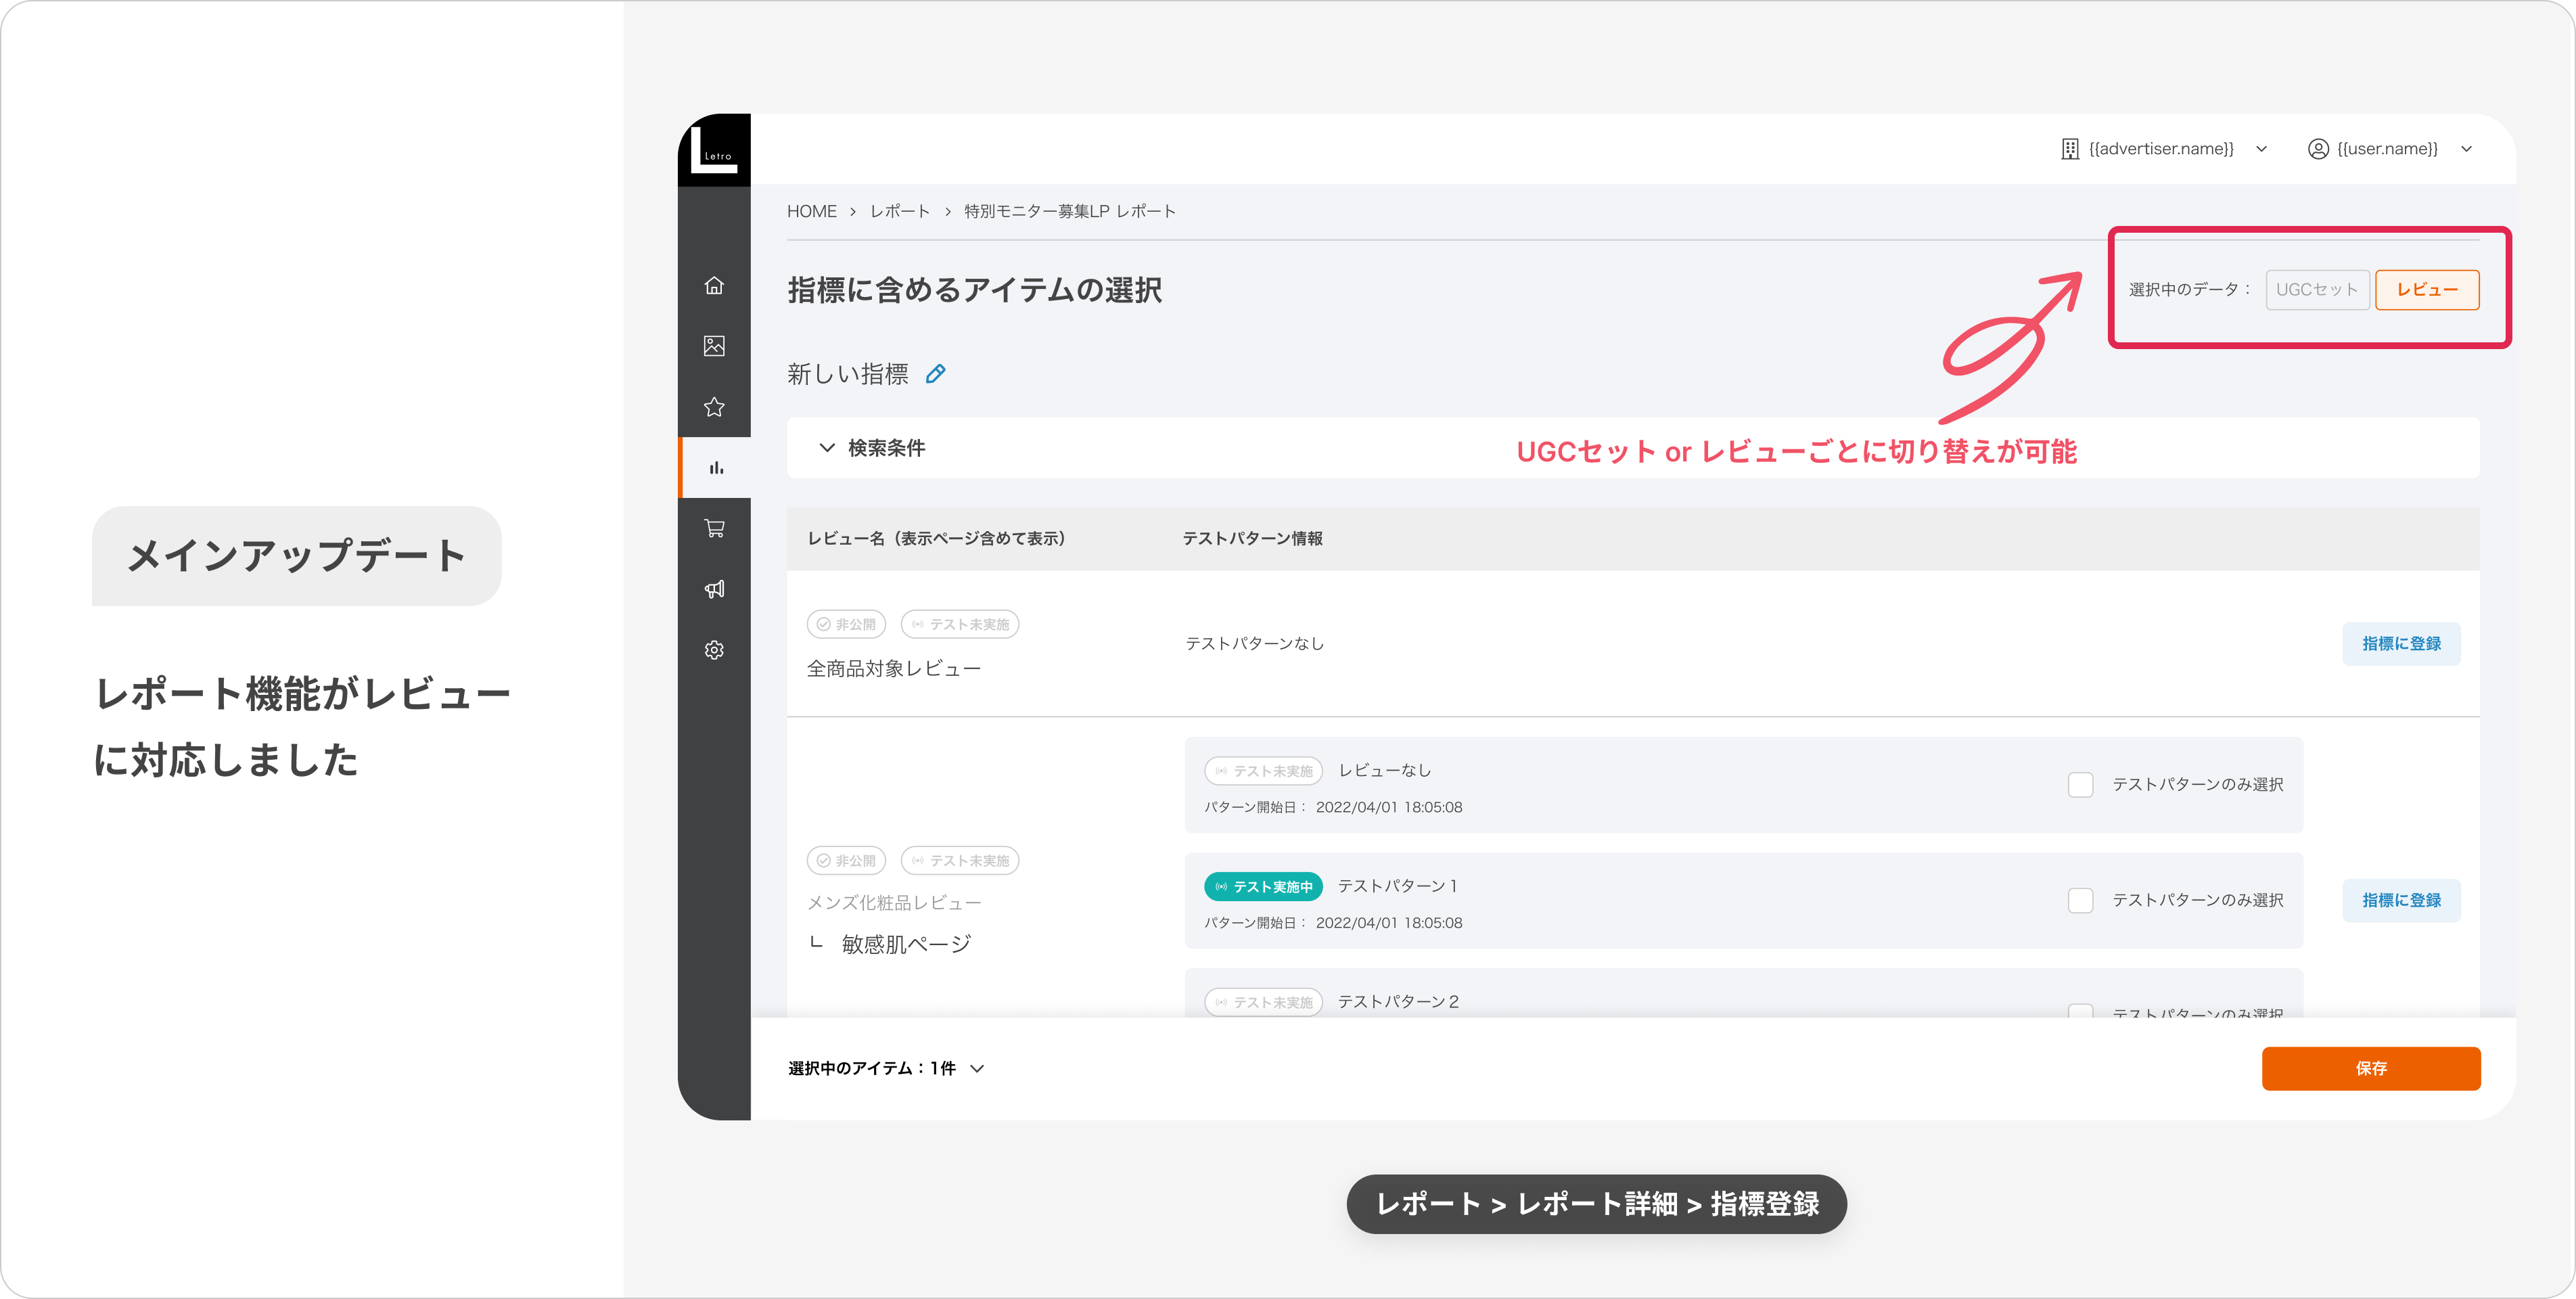Image resolution: width=2576 pixels, height=1299 pixels.
Task: Click pencil icon to edit 新しい指標
Action: click(935, 374)
